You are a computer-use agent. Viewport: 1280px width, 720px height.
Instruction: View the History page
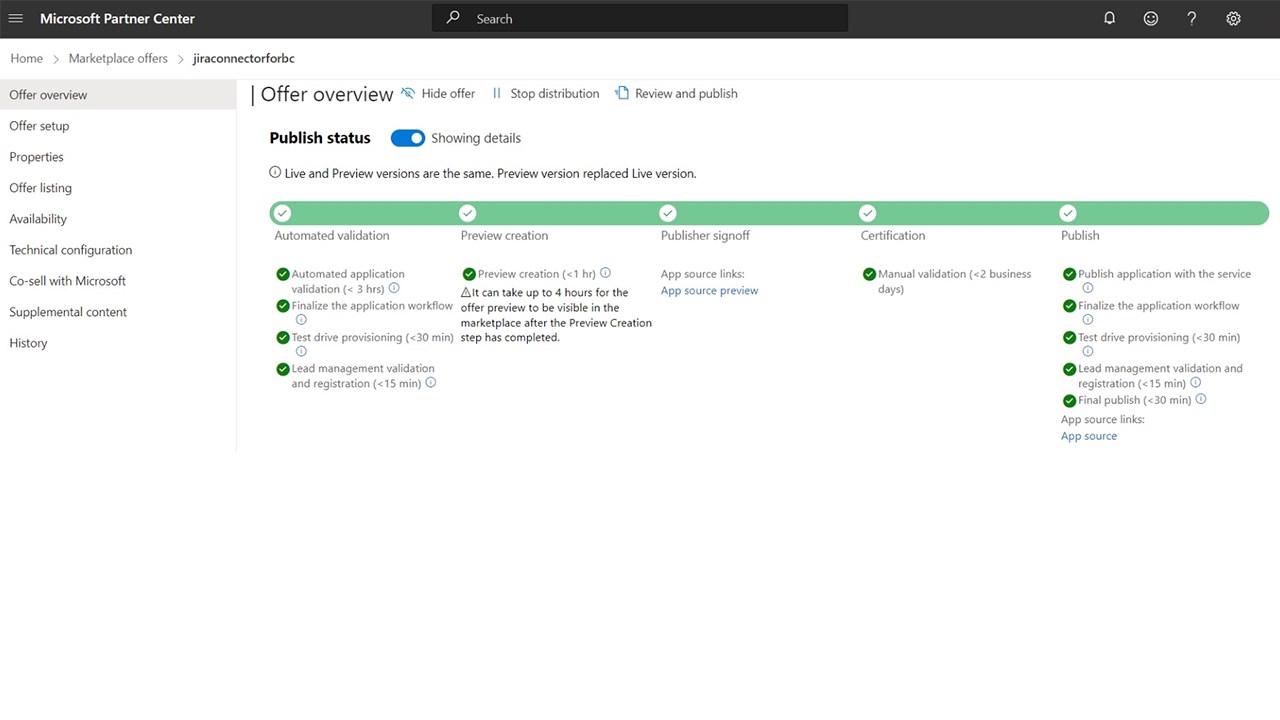(x=118, y=343)
